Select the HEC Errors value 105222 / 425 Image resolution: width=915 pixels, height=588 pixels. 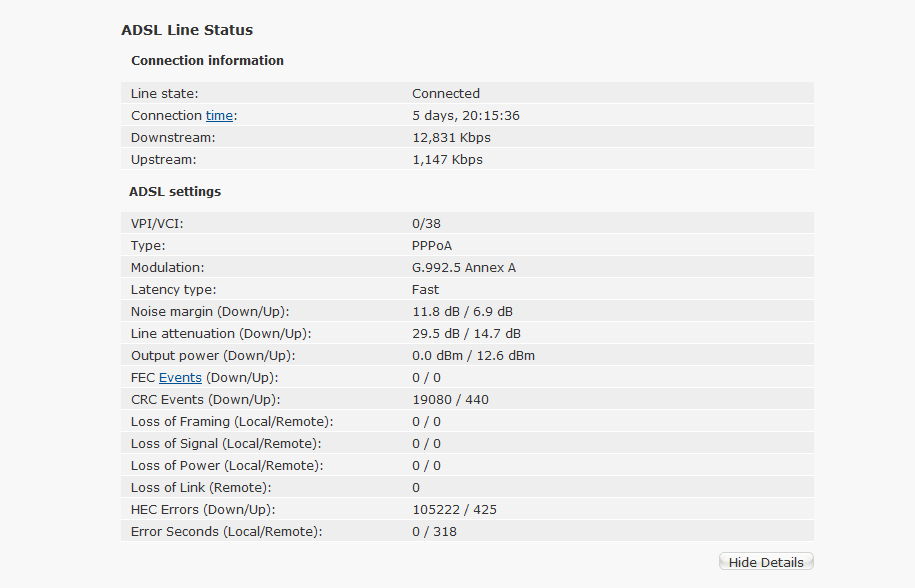[x=455, y=509]
